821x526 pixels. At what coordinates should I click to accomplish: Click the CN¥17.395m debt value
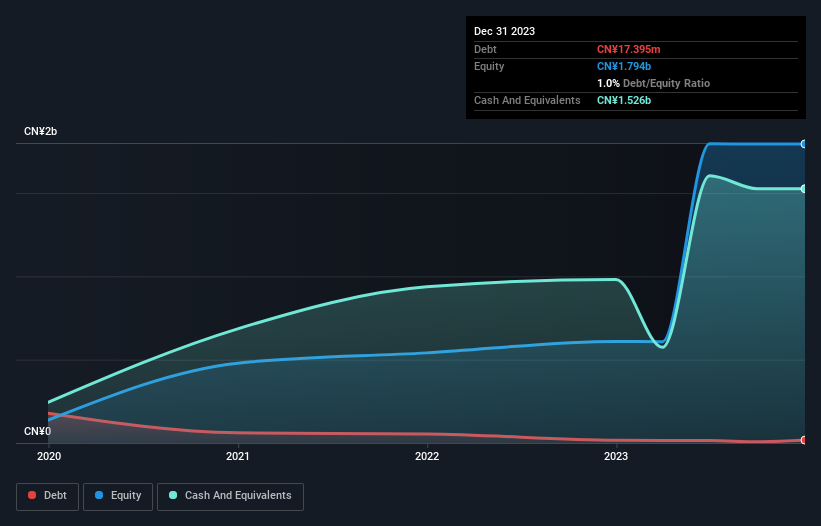(628, 49)
